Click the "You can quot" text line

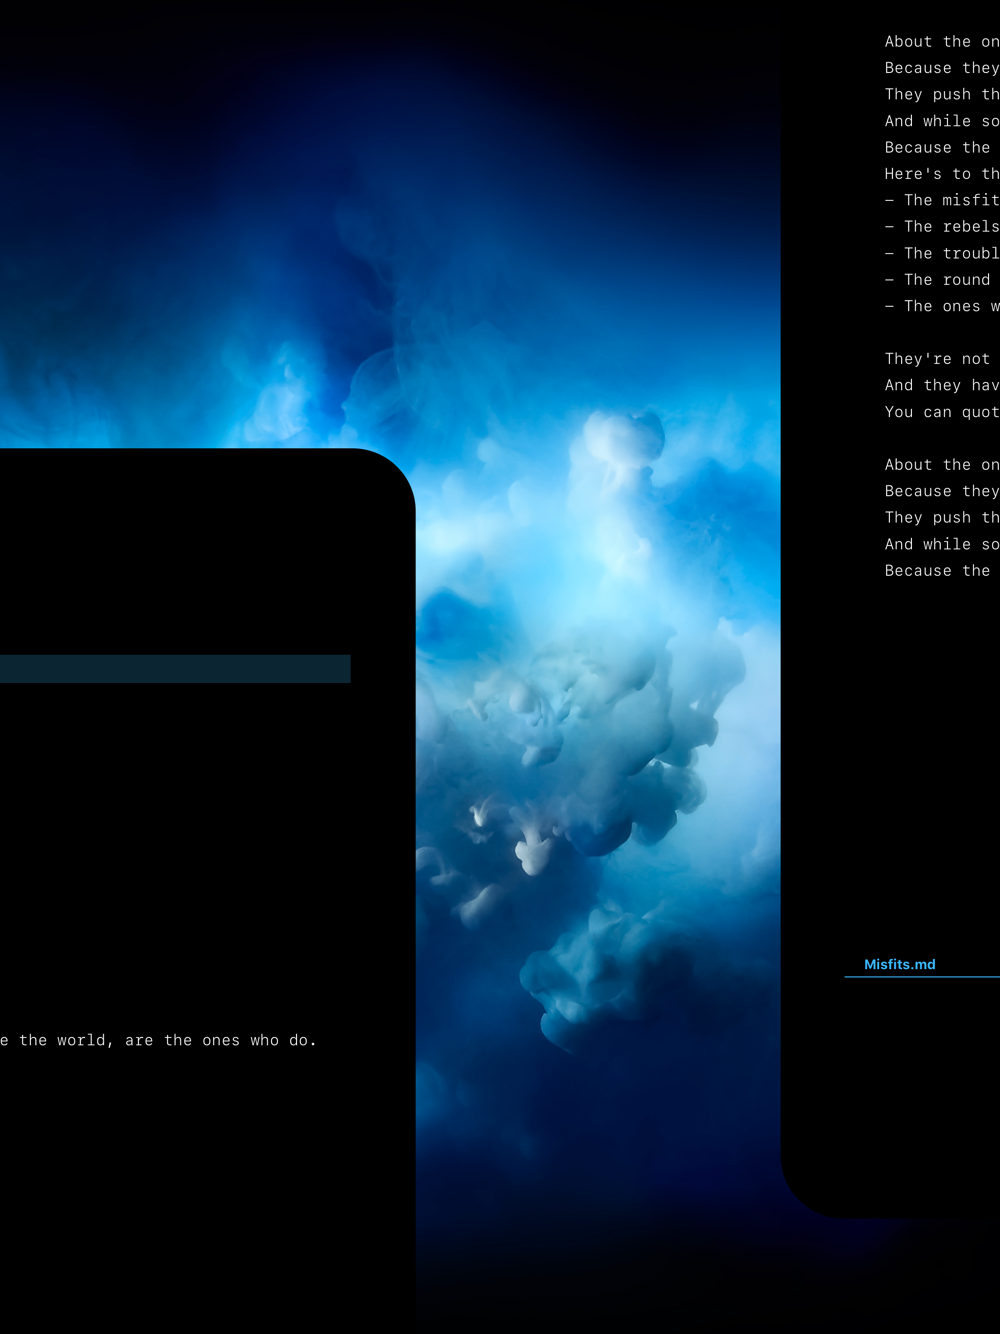[941, 412]
